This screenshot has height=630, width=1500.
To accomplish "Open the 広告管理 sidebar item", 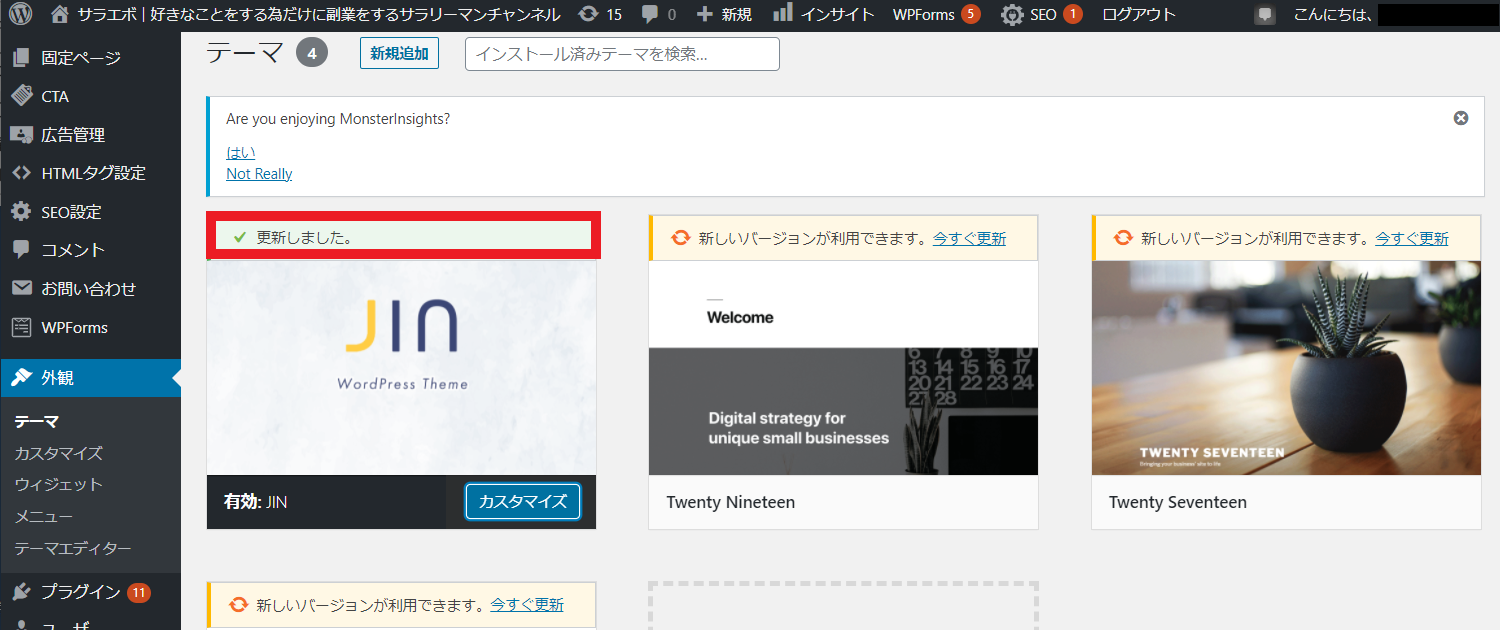I will coord(90,135).
